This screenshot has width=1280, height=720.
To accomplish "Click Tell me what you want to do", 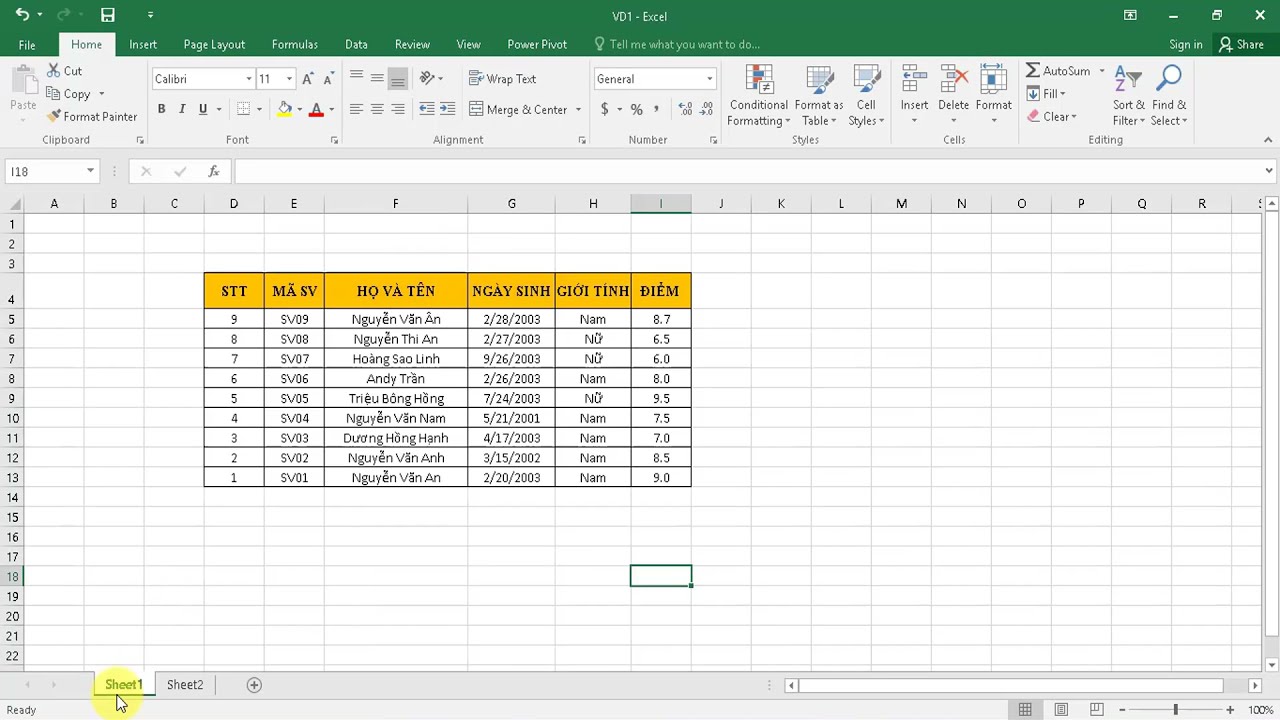I will coord(684,44).
